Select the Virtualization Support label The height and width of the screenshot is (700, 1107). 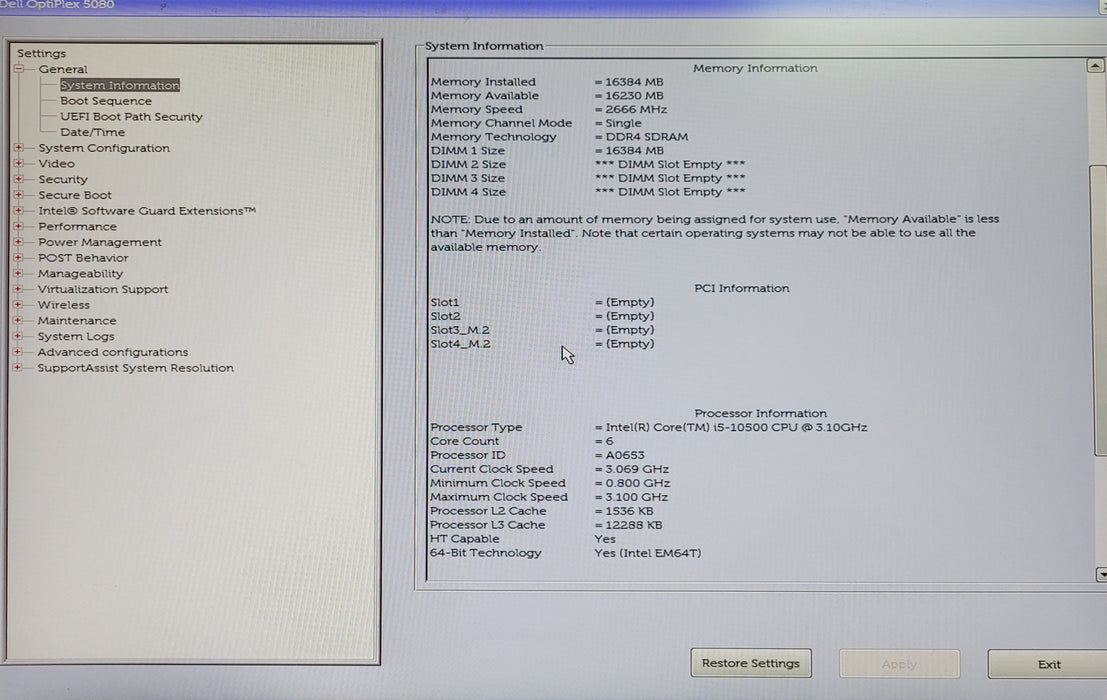(x=103, y=289)
